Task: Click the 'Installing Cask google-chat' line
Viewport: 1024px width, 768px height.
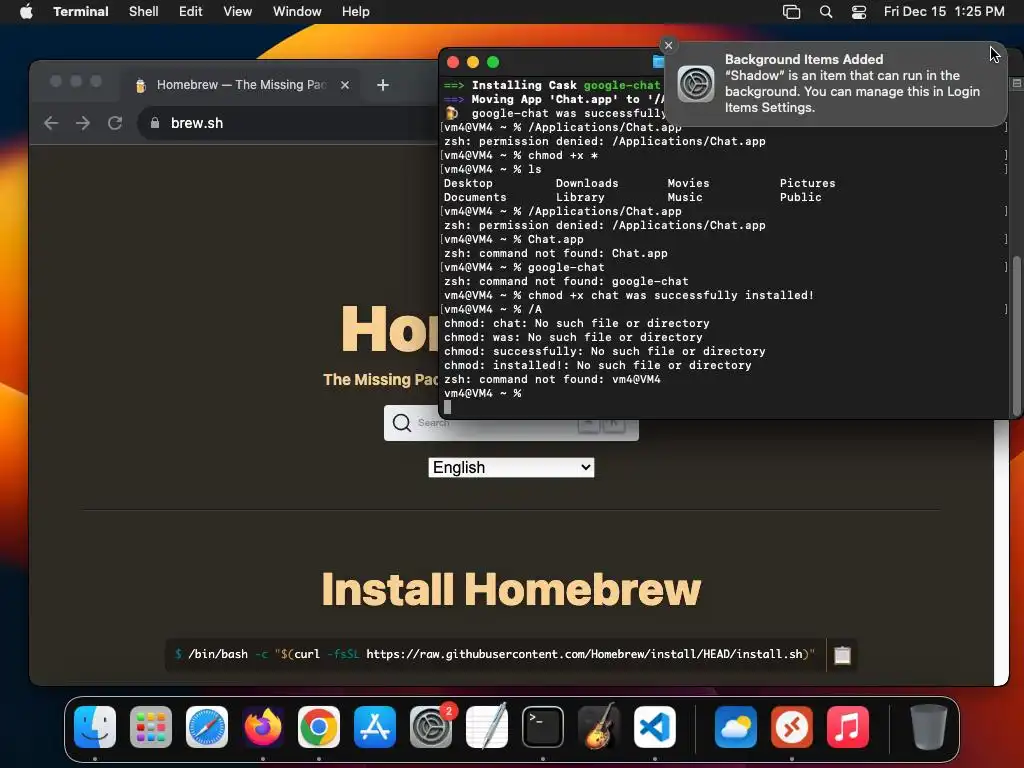Action: point(552,86)
